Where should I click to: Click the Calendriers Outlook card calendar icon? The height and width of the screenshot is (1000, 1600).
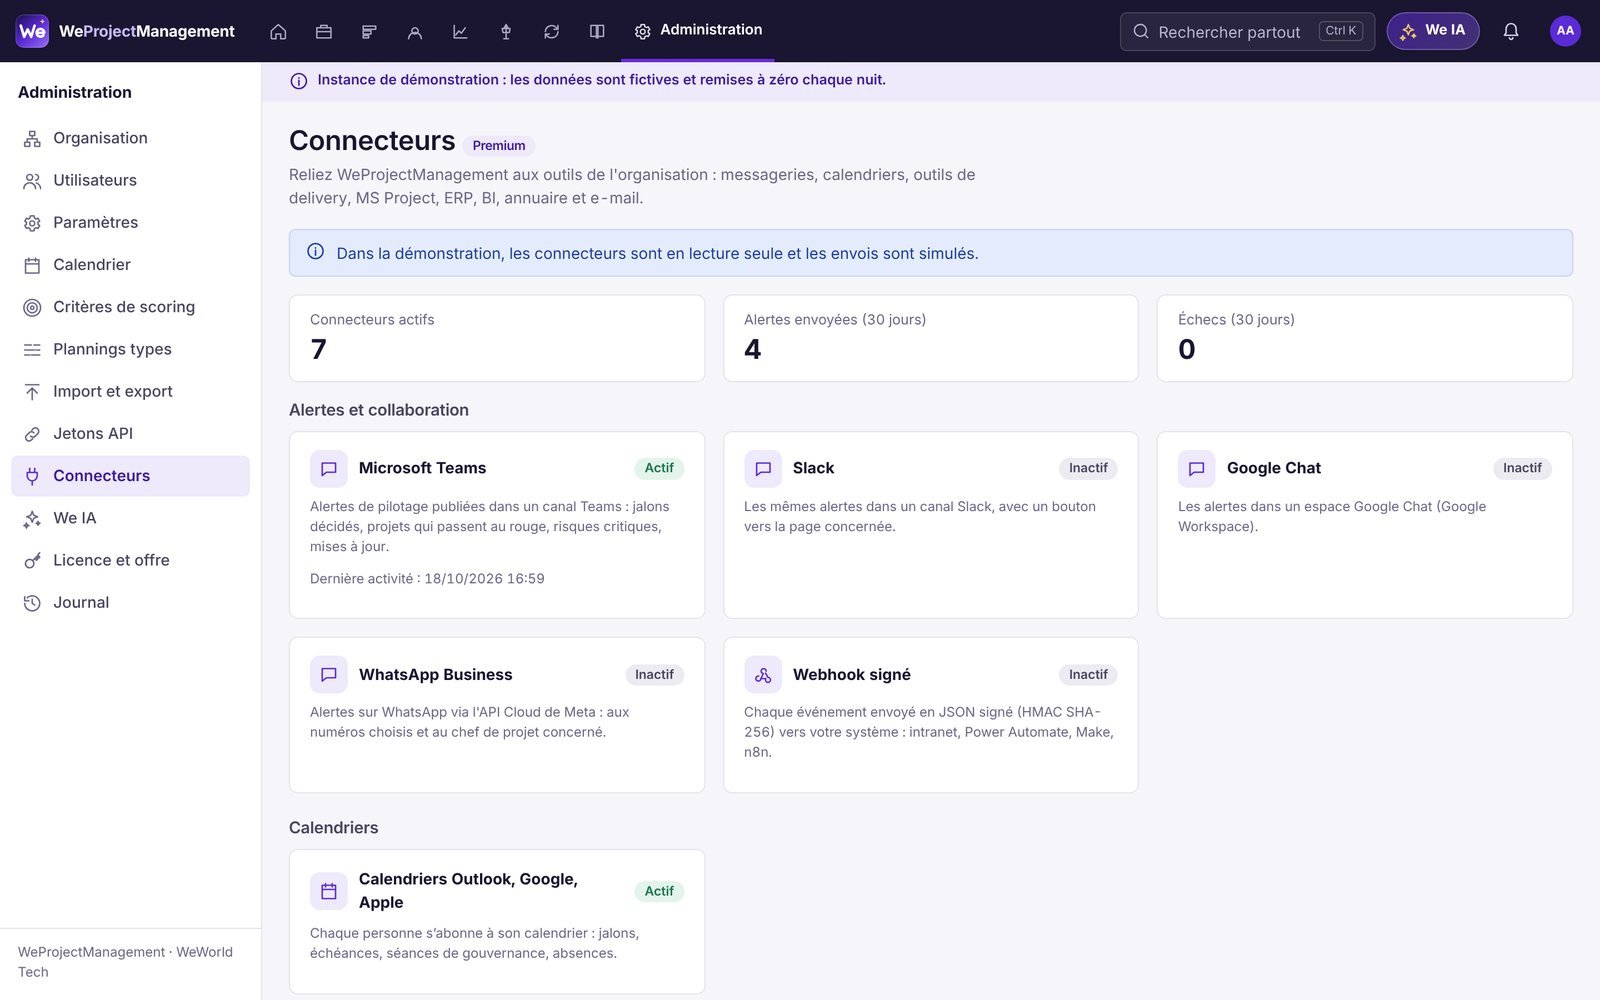click(329, 891)
